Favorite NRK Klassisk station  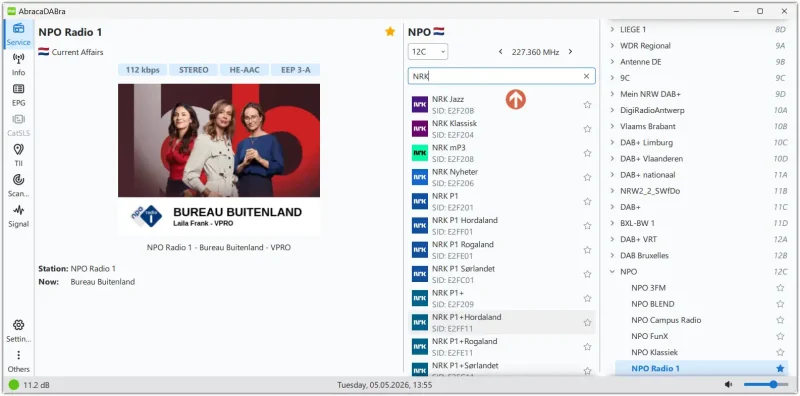pos(587,129)
